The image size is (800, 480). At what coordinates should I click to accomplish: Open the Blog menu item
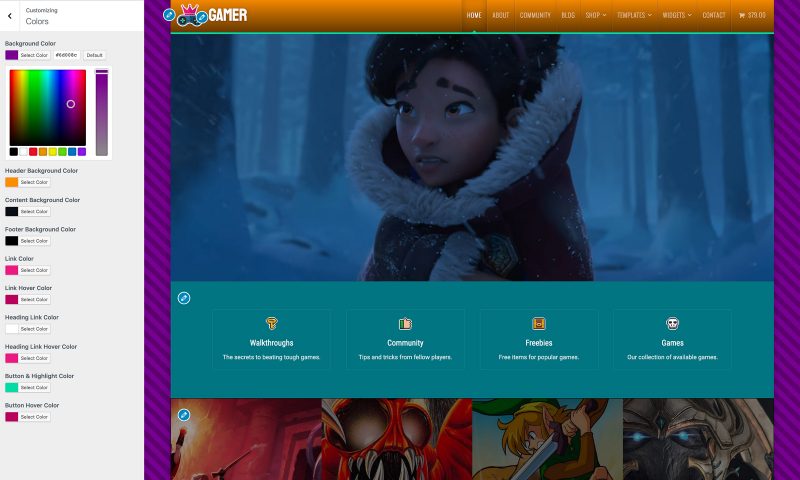point(568,15)
